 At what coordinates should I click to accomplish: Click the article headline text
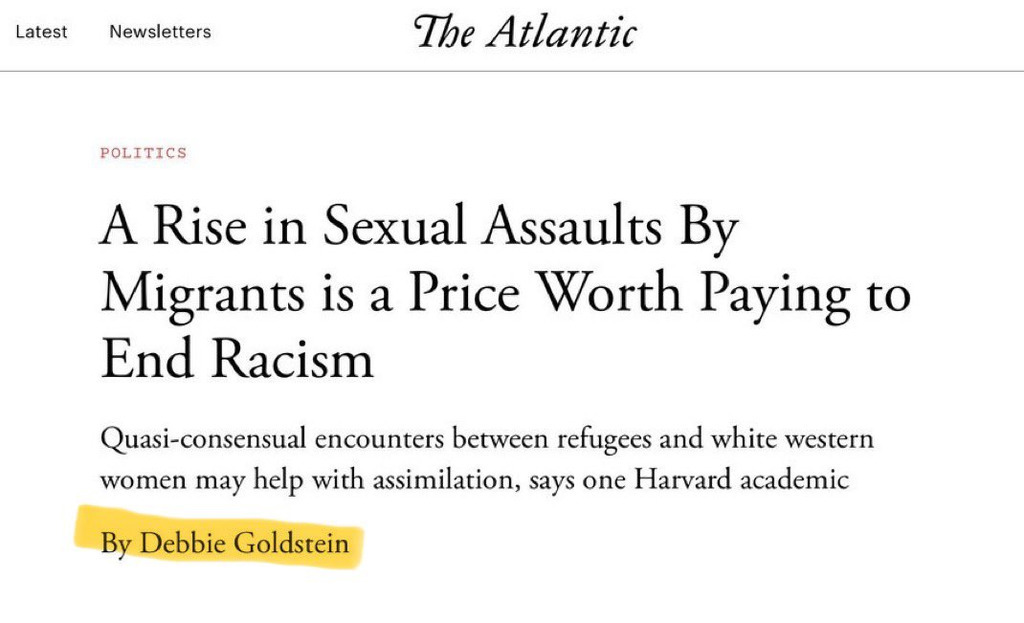(x=504, y=294)
